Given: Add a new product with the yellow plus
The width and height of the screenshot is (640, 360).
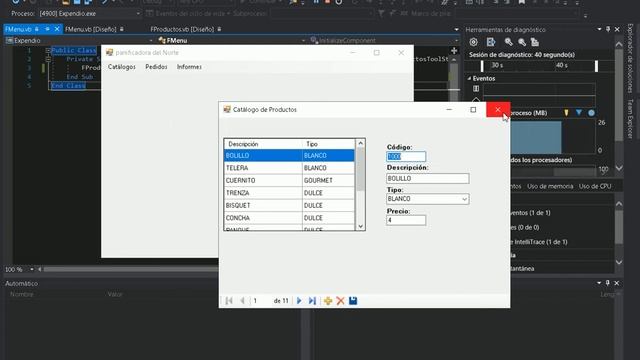Looking at the screenshot, I should pyautogui.click(x=328, y=301).
